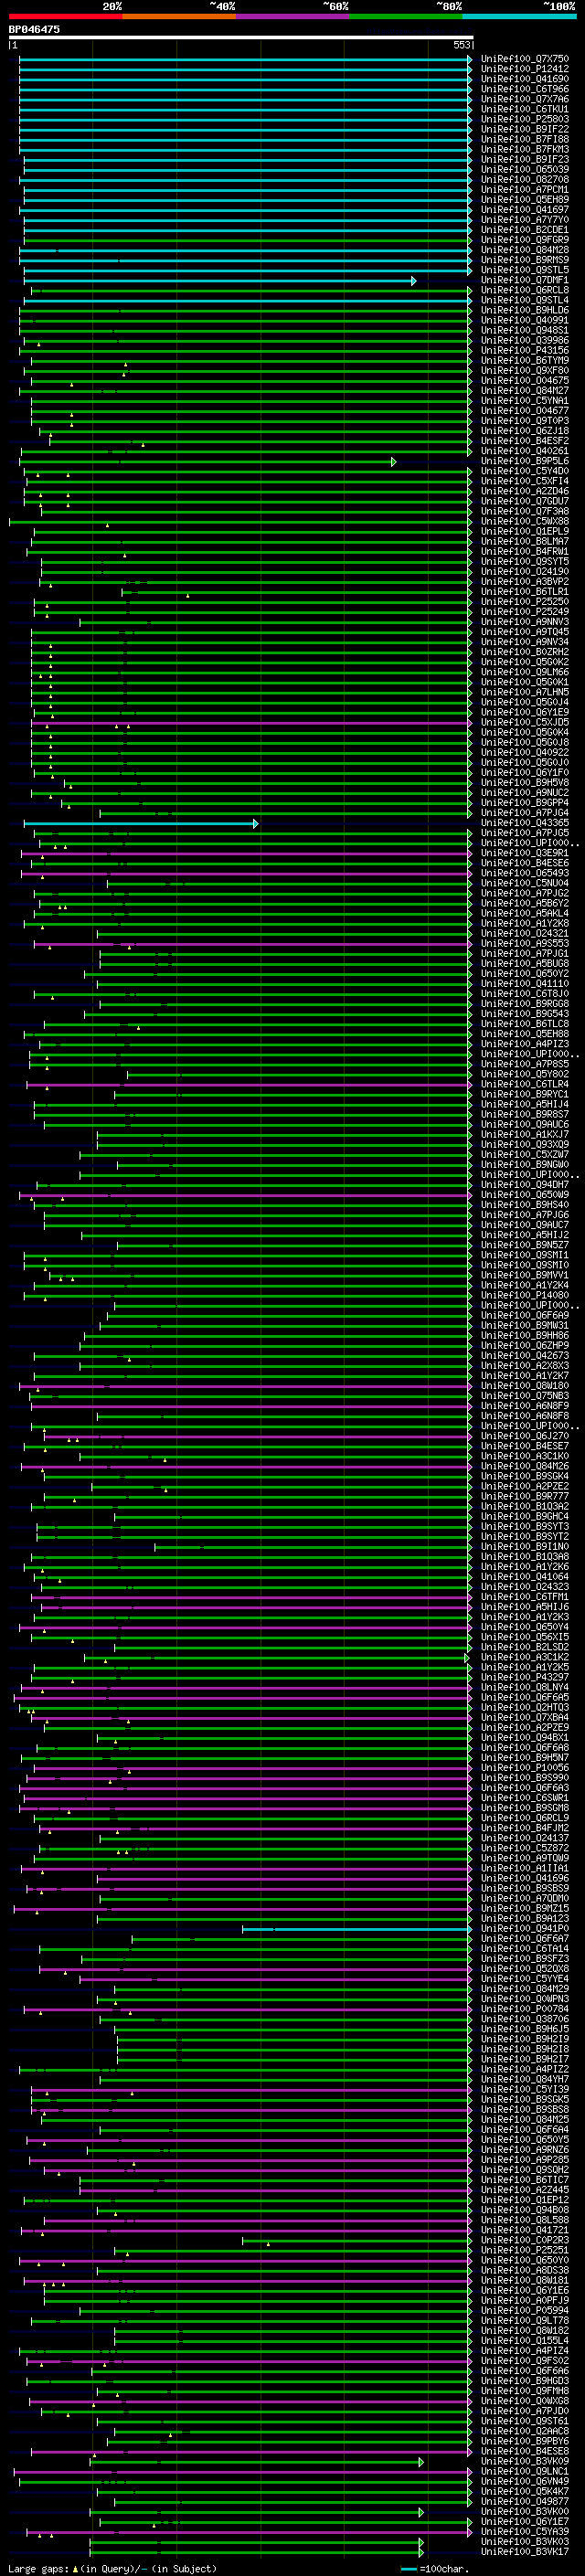The width and height of the screenshot is (585, 2576).
Task: Click the purple ~60% identity color bar
Action: [x=292, y=17]
